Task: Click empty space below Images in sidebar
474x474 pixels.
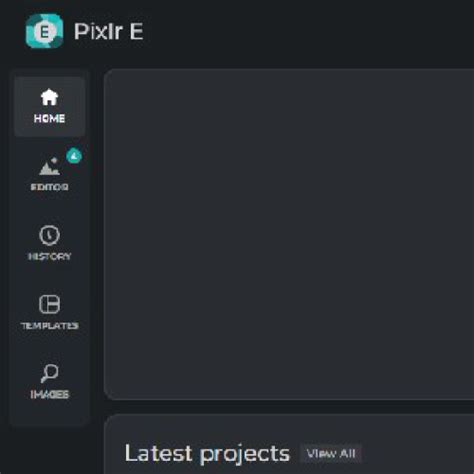Action: 49,413
